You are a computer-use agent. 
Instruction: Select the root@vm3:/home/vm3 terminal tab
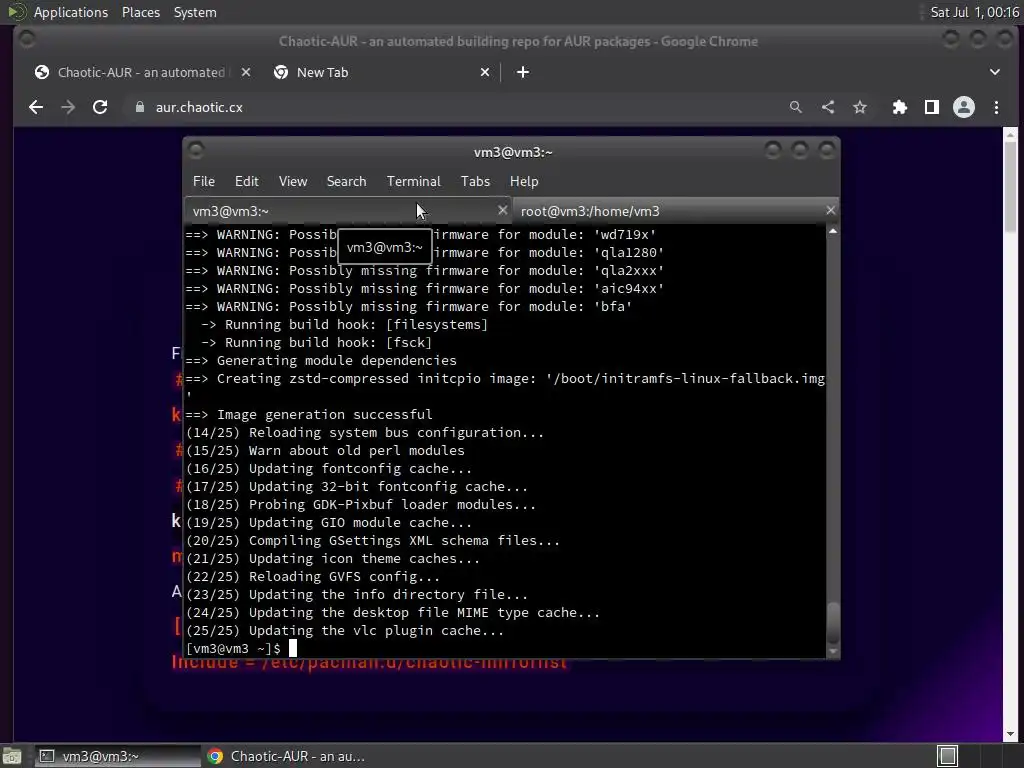675,211
